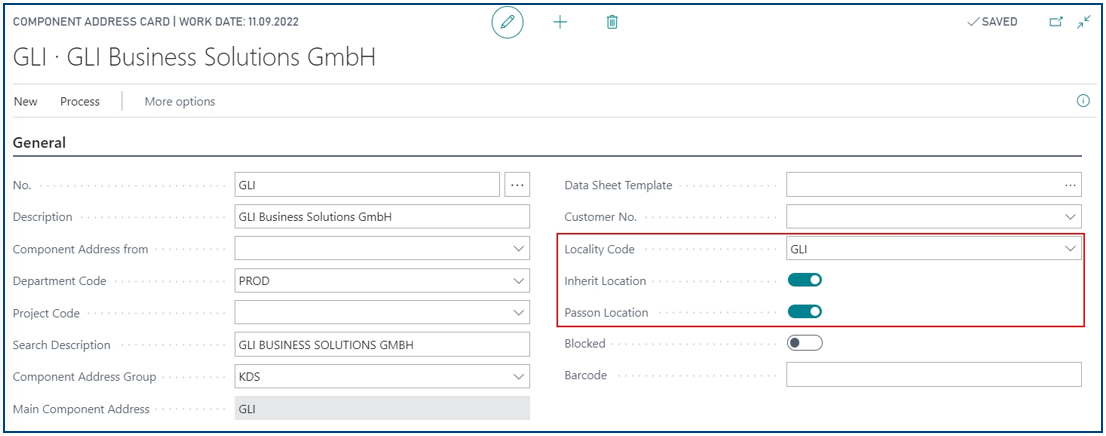Enable the Blocked switch
Screen dimensions: 1106x436
tap(805, 344)
